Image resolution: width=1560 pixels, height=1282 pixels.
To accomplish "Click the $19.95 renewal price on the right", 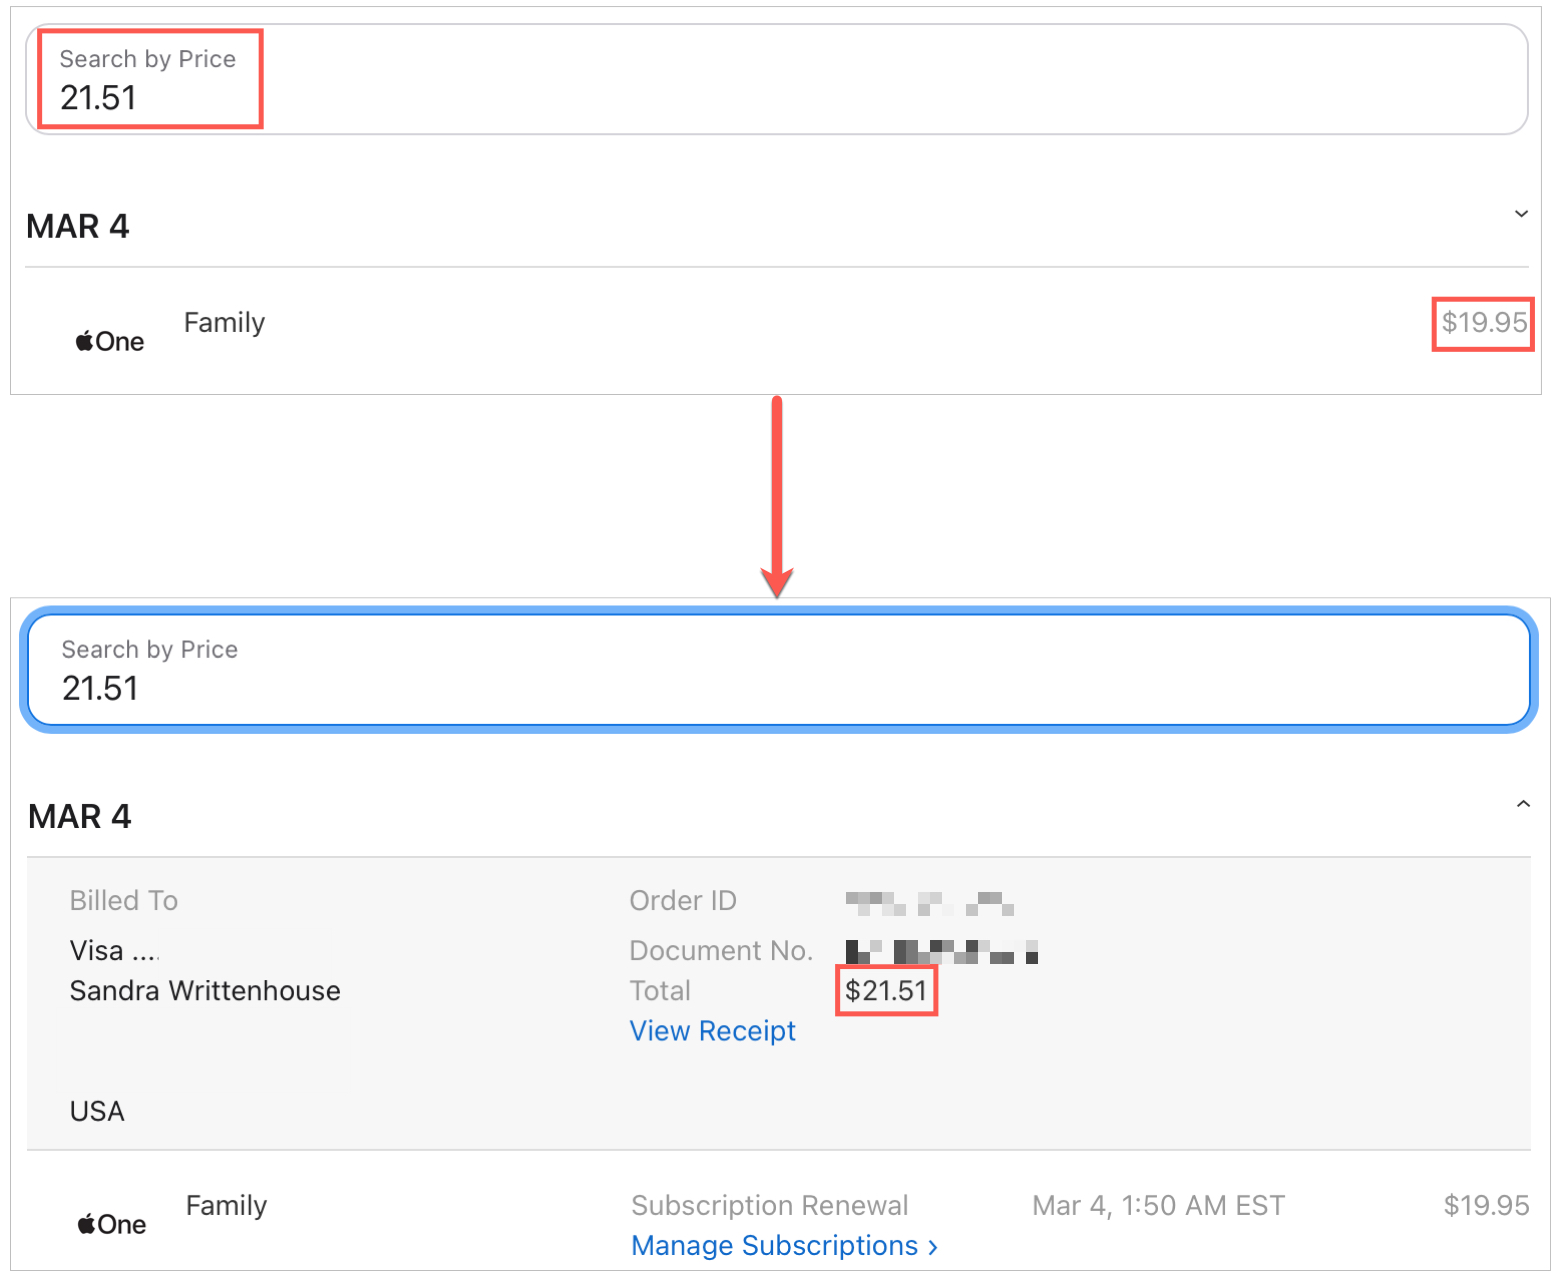I will (x=1486, y=1206).
